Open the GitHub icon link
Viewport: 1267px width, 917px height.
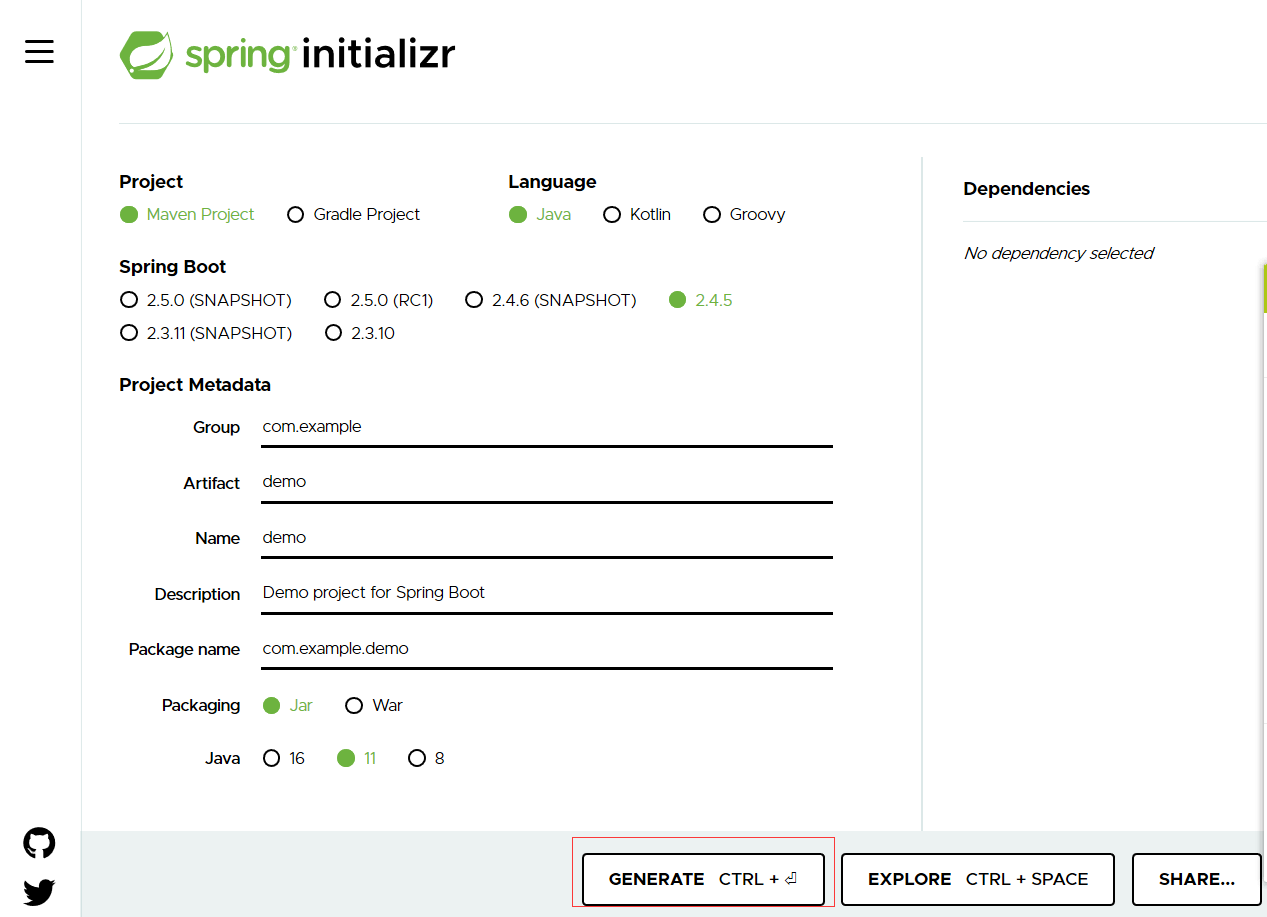[39, 843]
